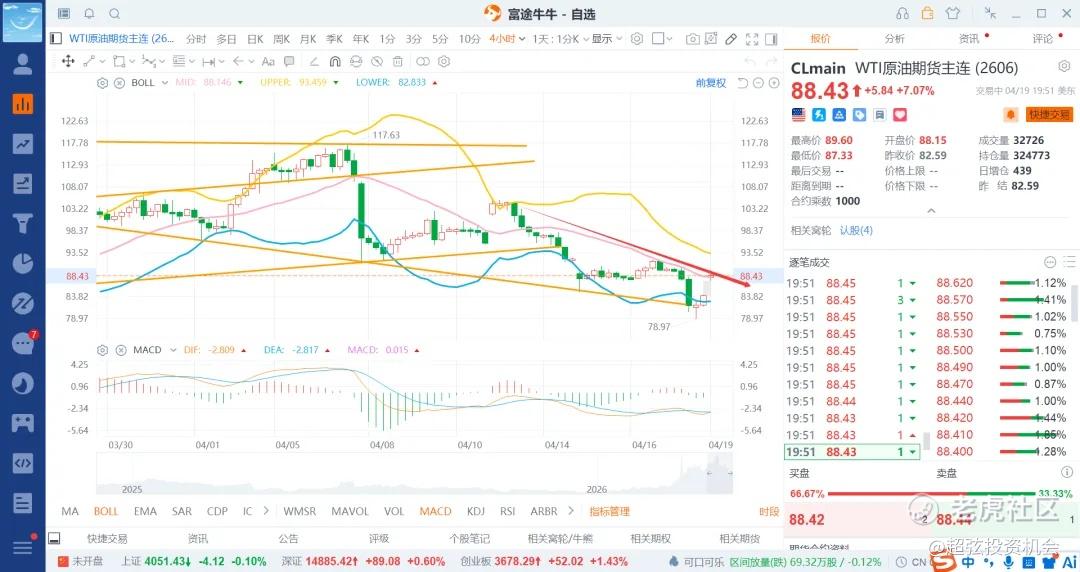Click the 前复权 adjustment link
Image resolution: width=1080 pixels, height=572 pixels.
pos(711,83)
